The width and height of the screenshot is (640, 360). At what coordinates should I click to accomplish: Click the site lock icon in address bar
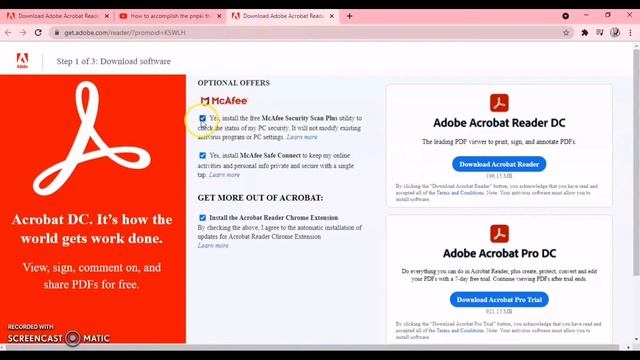pos(57,33)
